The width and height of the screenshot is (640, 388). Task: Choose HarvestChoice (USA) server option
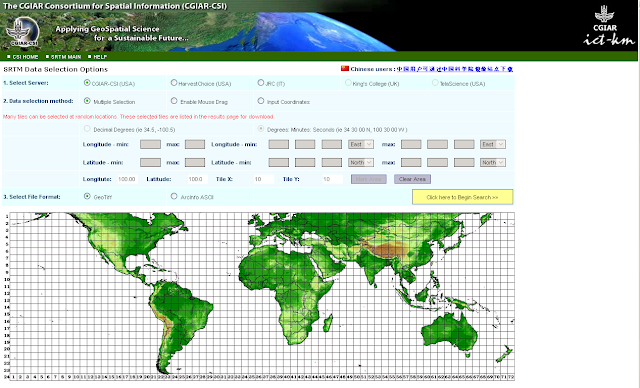click(174, 83)
